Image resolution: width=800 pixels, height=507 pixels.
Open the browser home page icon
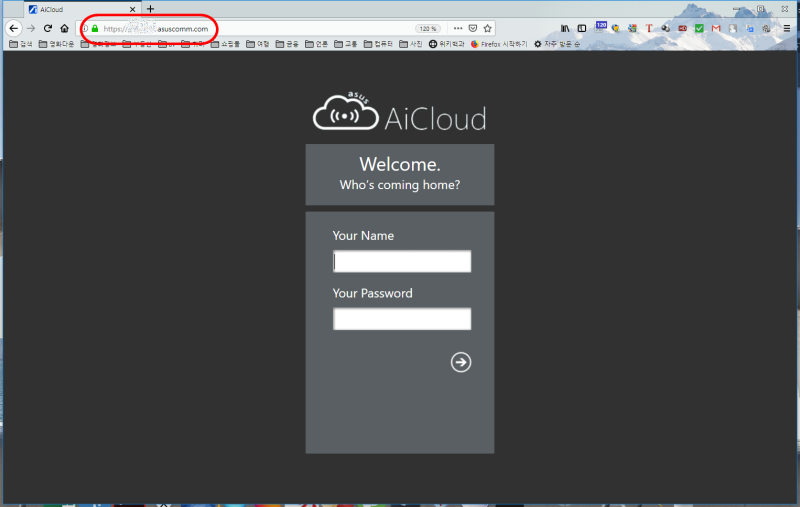tap(64, 29)
